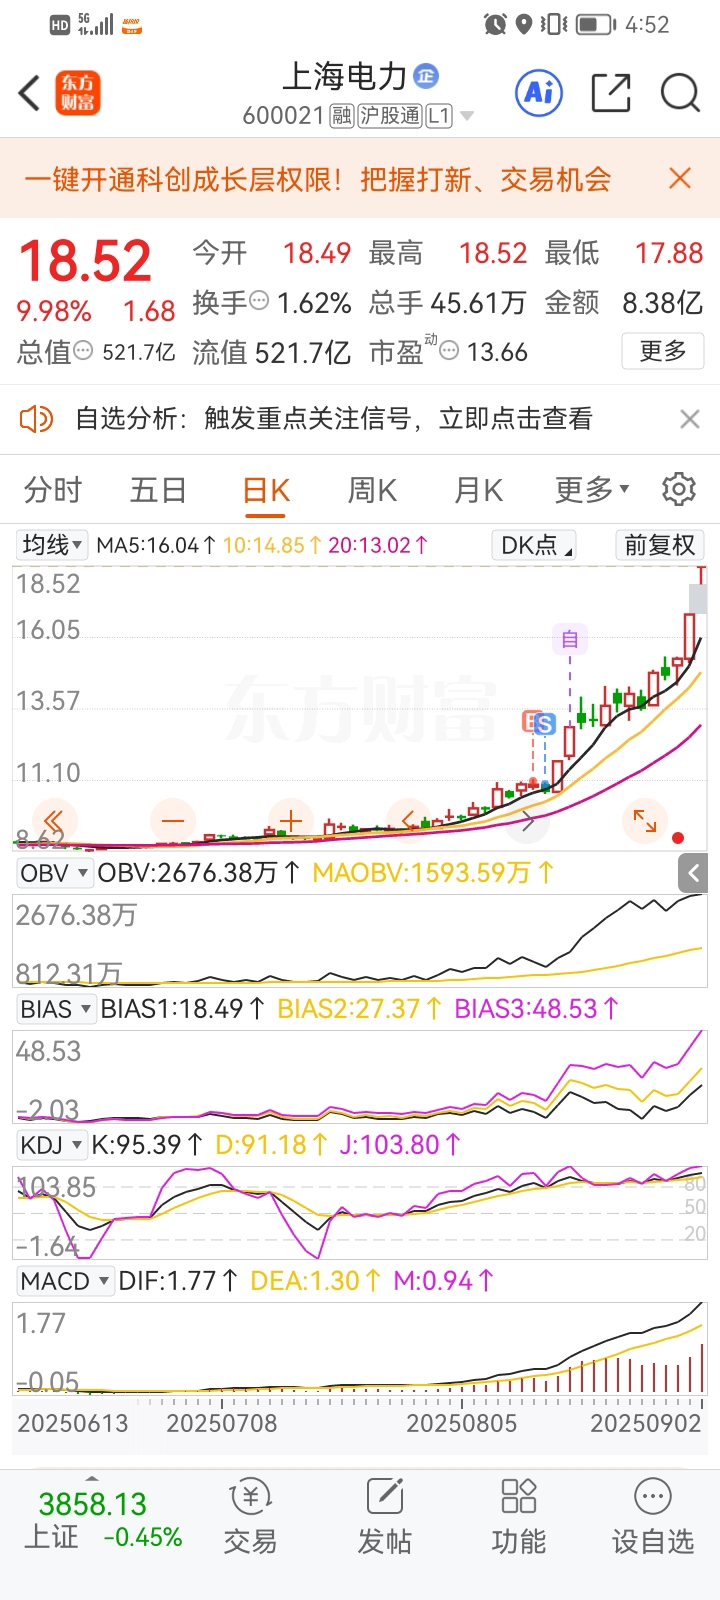This screenshot has width=720, height=1600.
Task: Expand the BIAS indicator dropdown
Action: 56,1009
